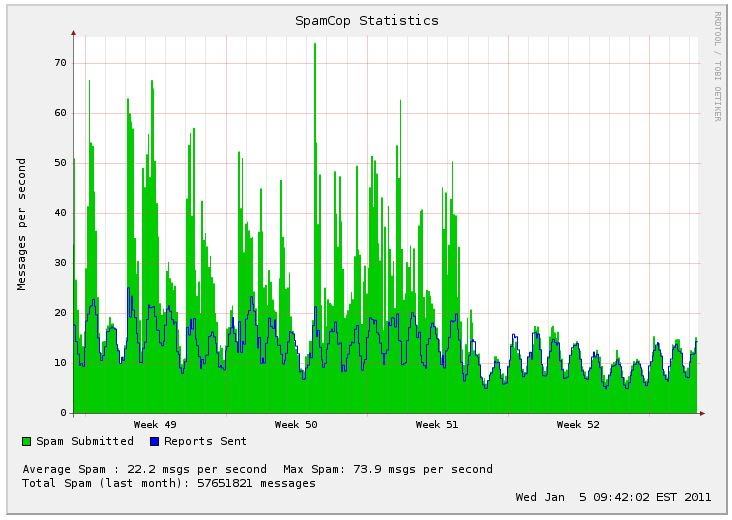Click the 10 value on y-axis

coord(61,363)
